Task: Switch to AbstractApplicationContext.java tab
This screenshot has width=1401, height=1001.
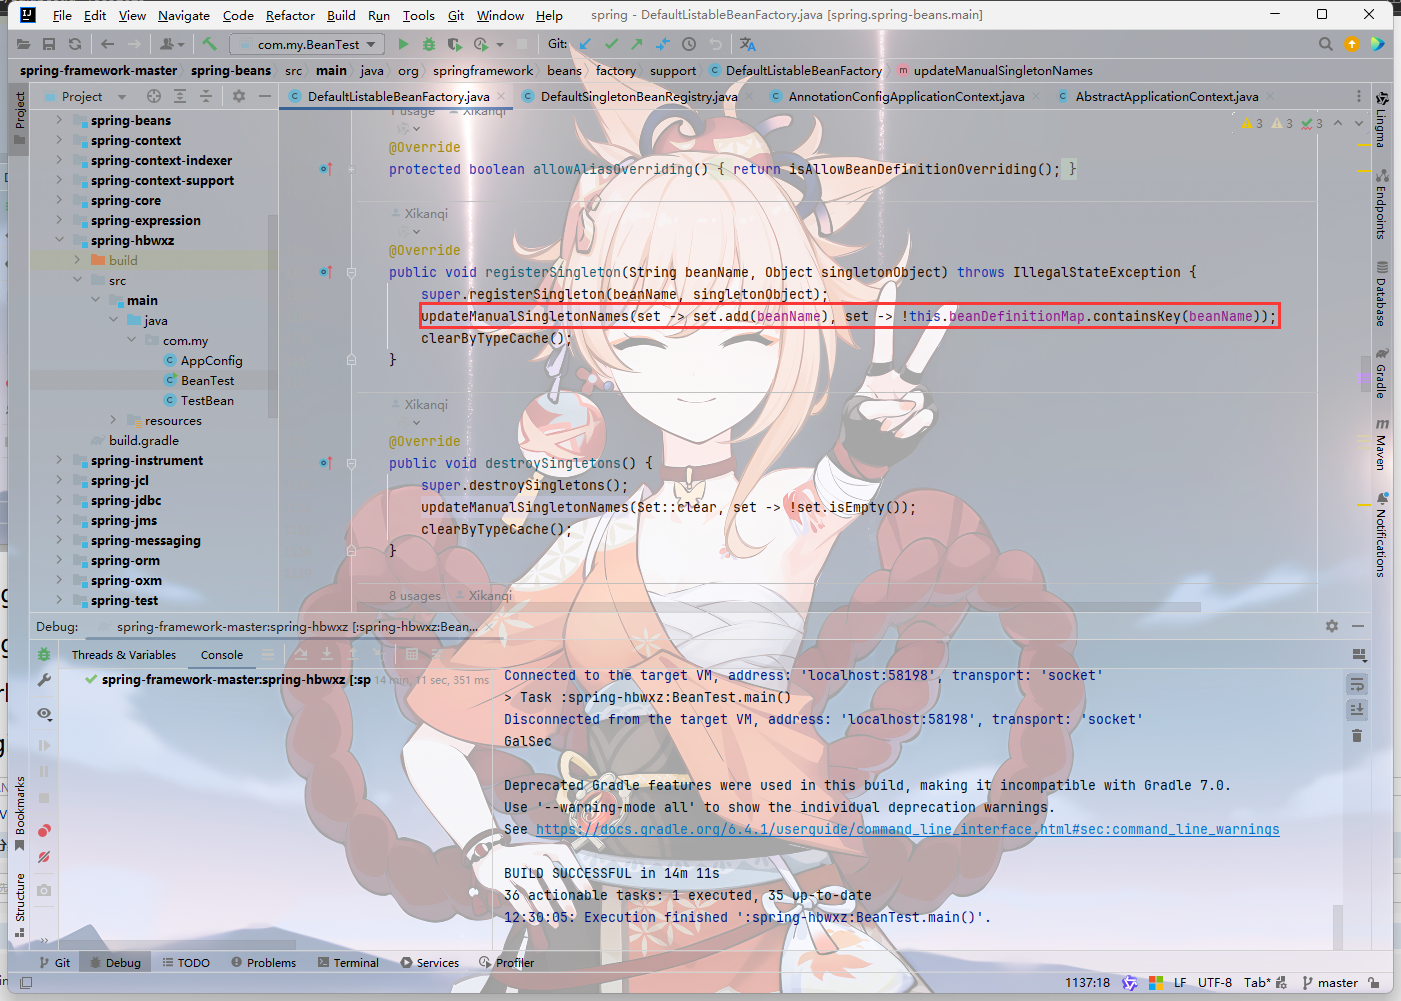Action: pyautogui.click(x=1166, y=96)
